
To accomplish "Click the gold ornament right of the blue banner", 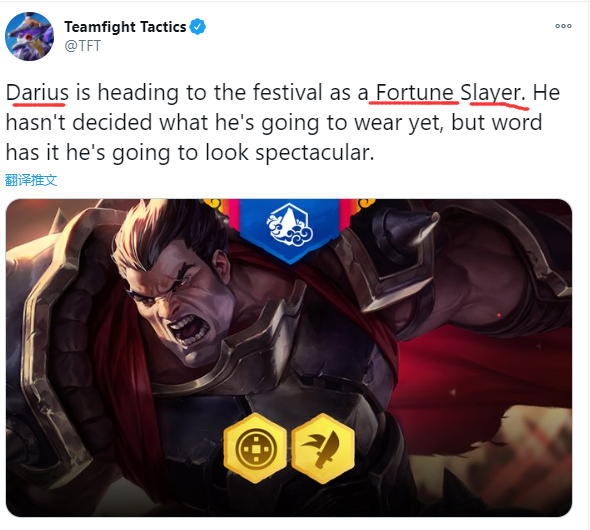I will tap(366, 203).
